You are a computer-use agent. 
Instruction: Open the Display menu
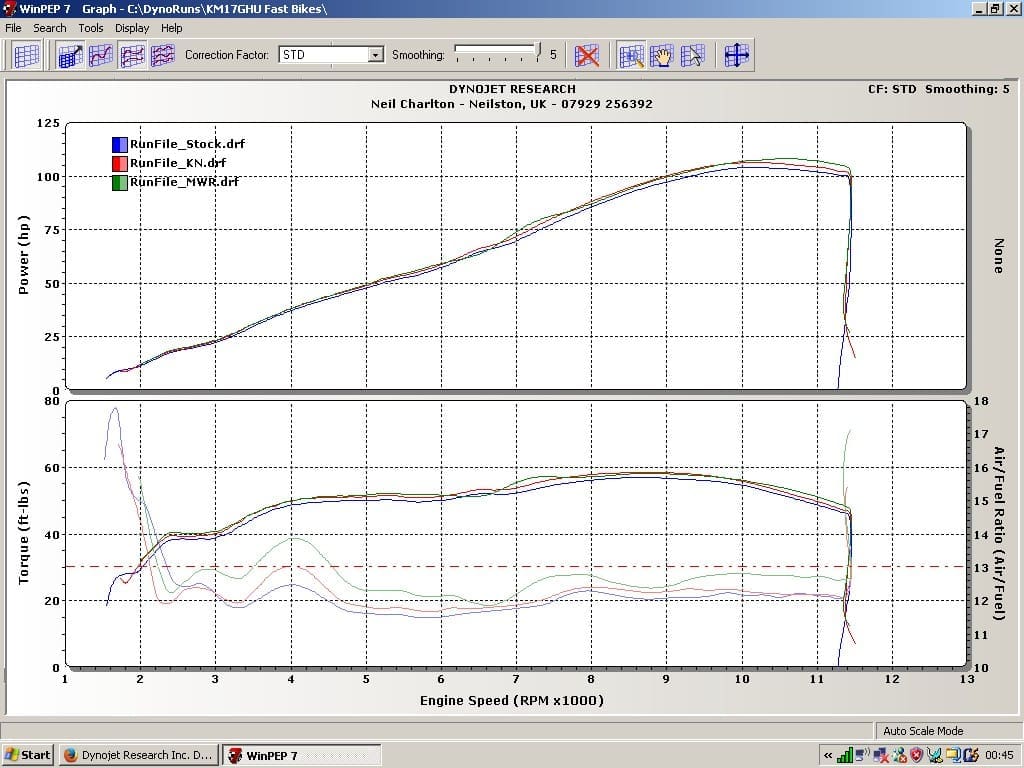tap(131, 28)
